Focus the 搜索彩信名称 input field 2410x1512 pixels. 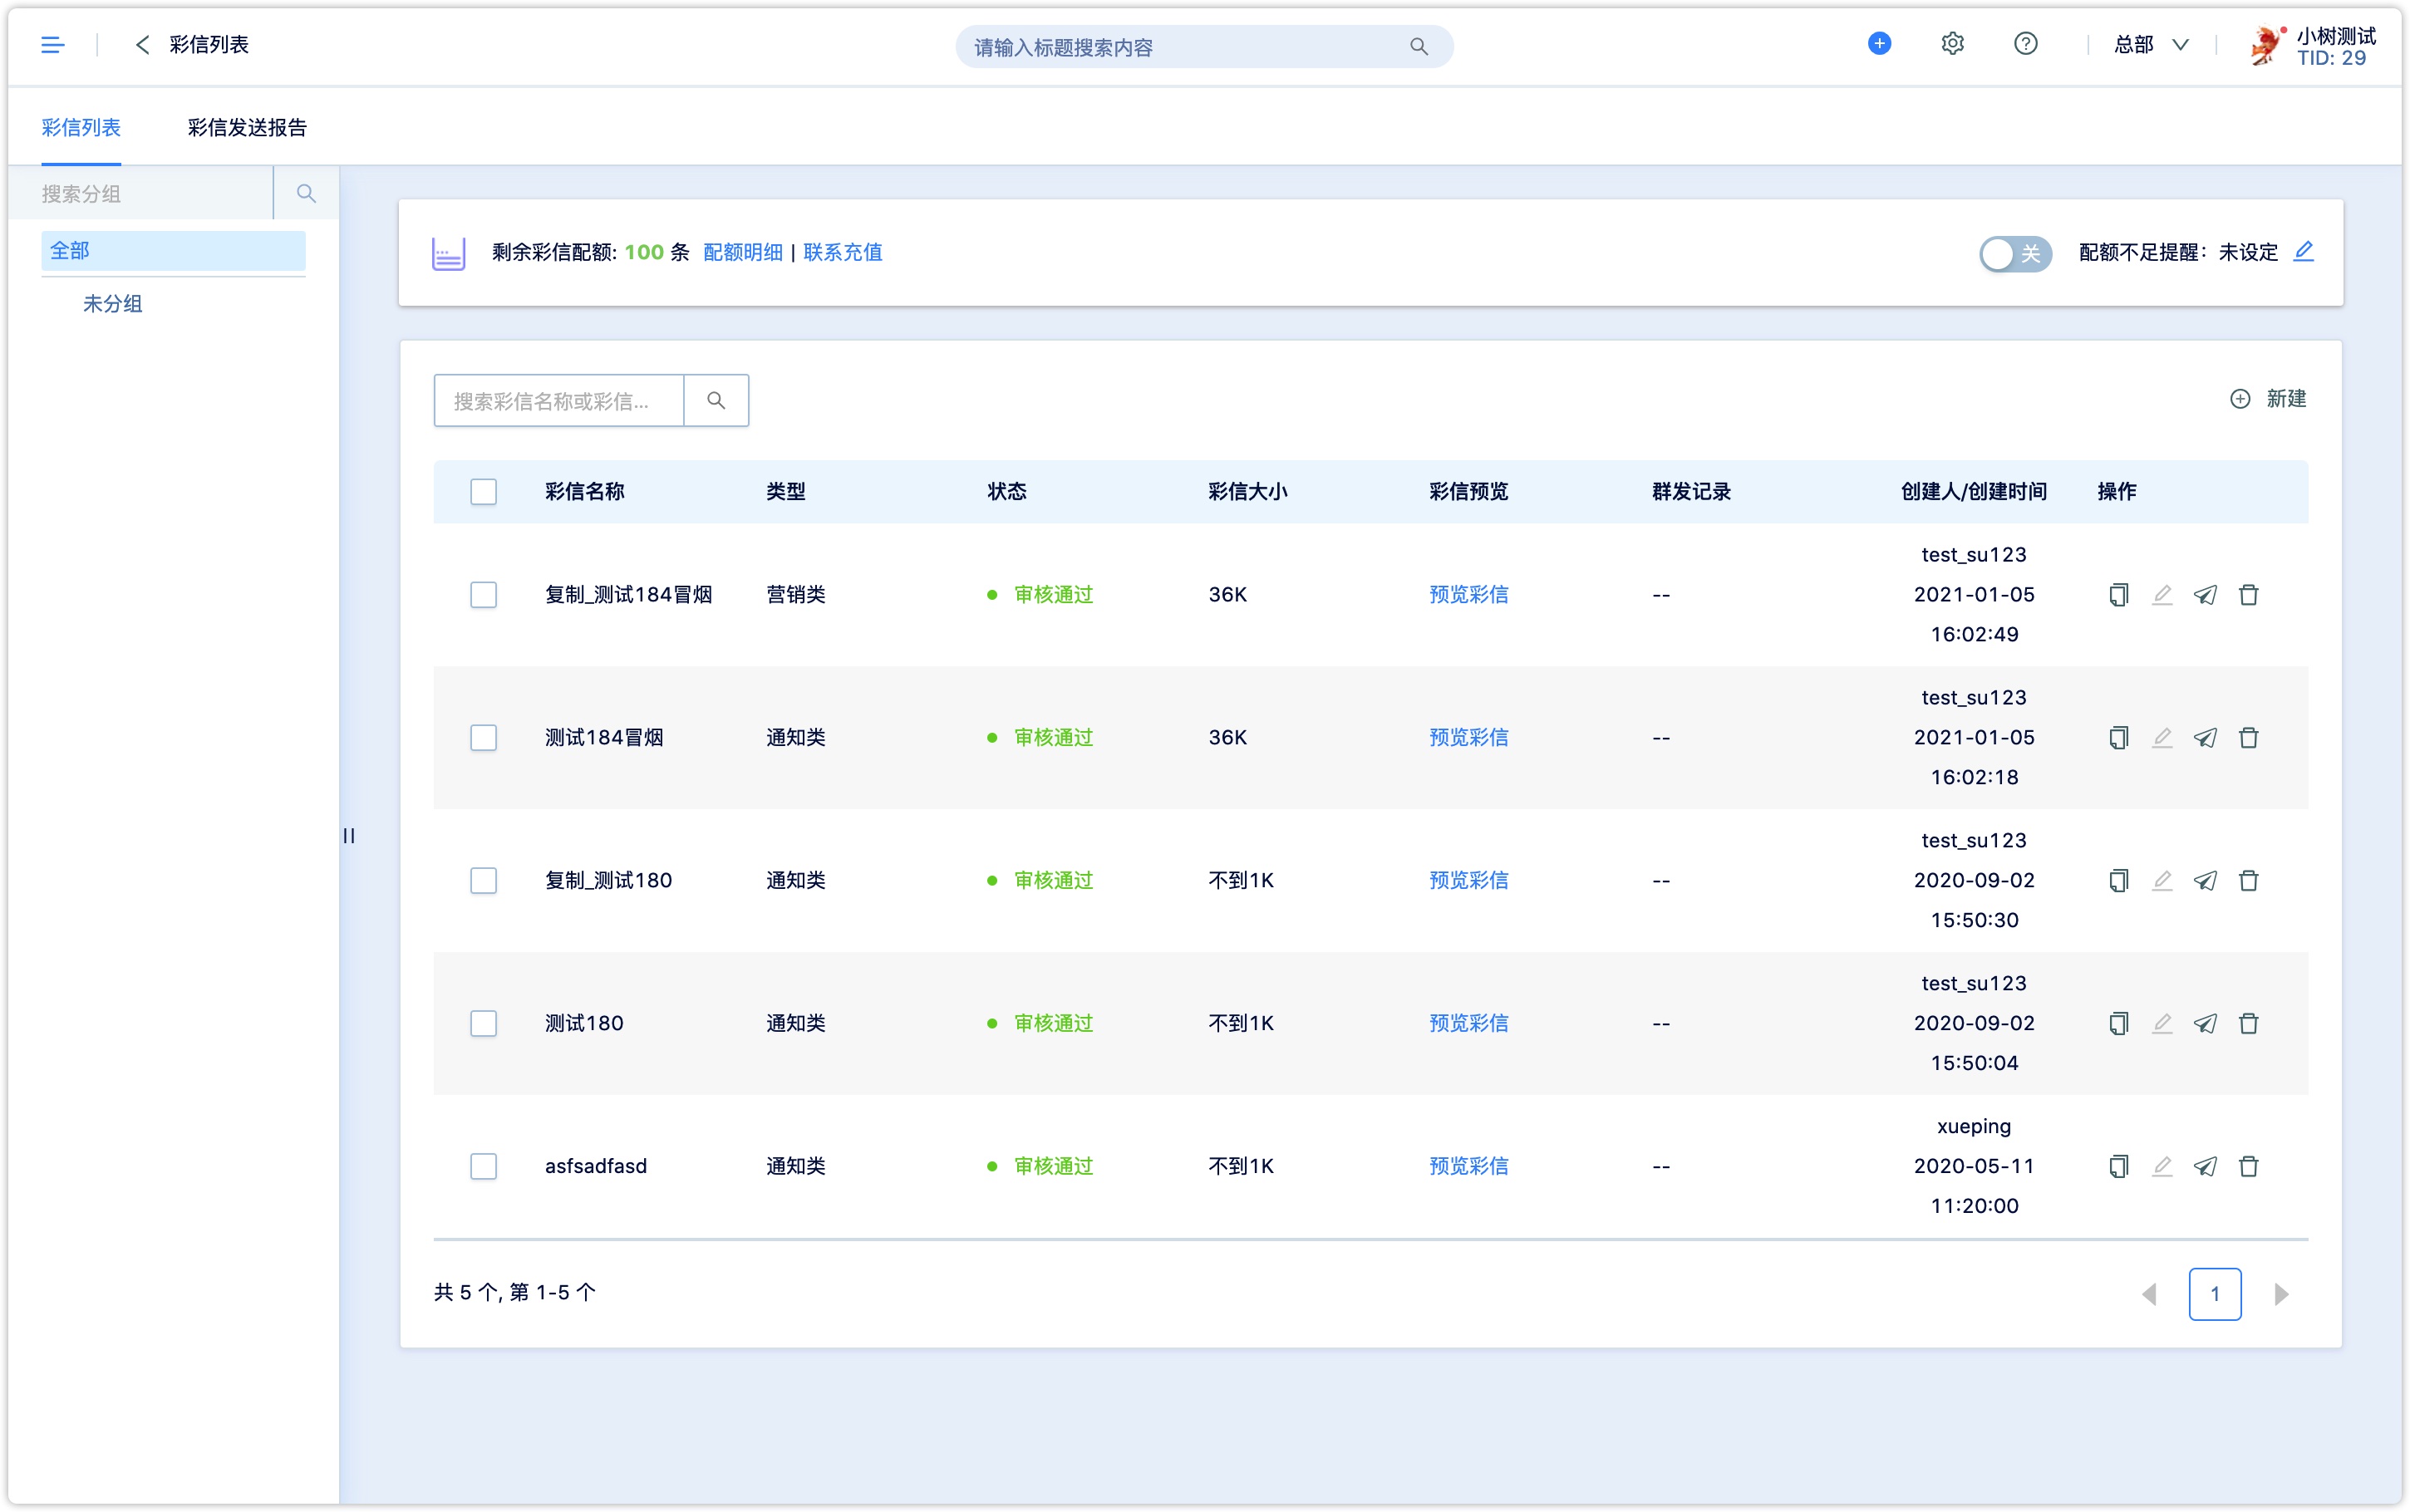point(559,401)
